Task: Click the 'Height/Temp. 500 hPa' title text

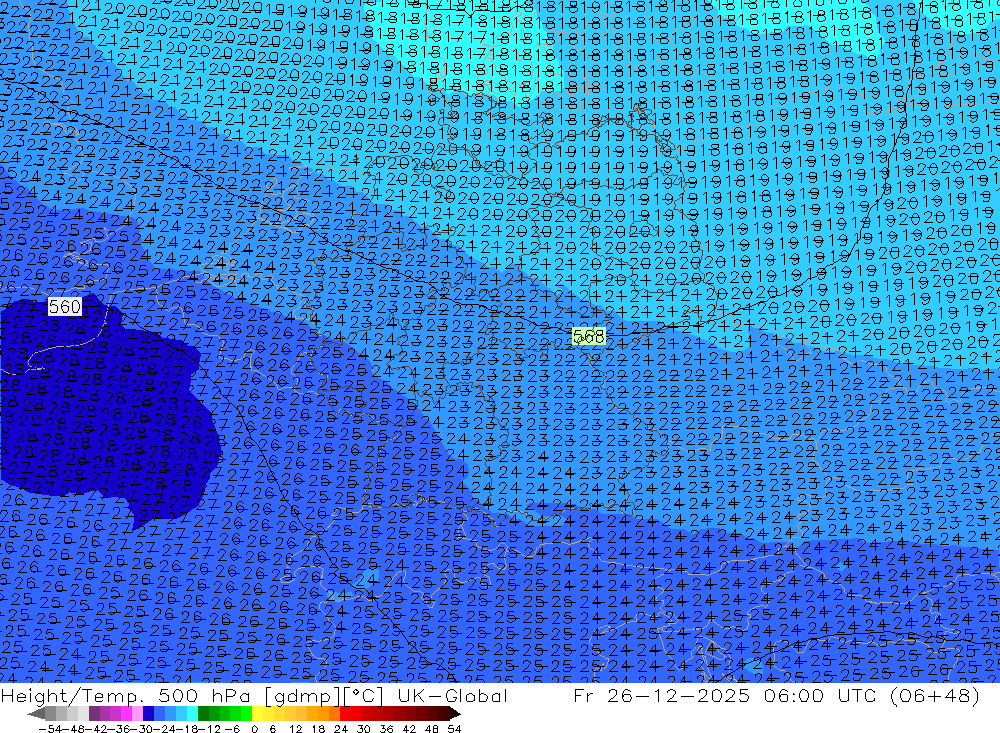Action: pyautogui.click(x=125, y=696)
